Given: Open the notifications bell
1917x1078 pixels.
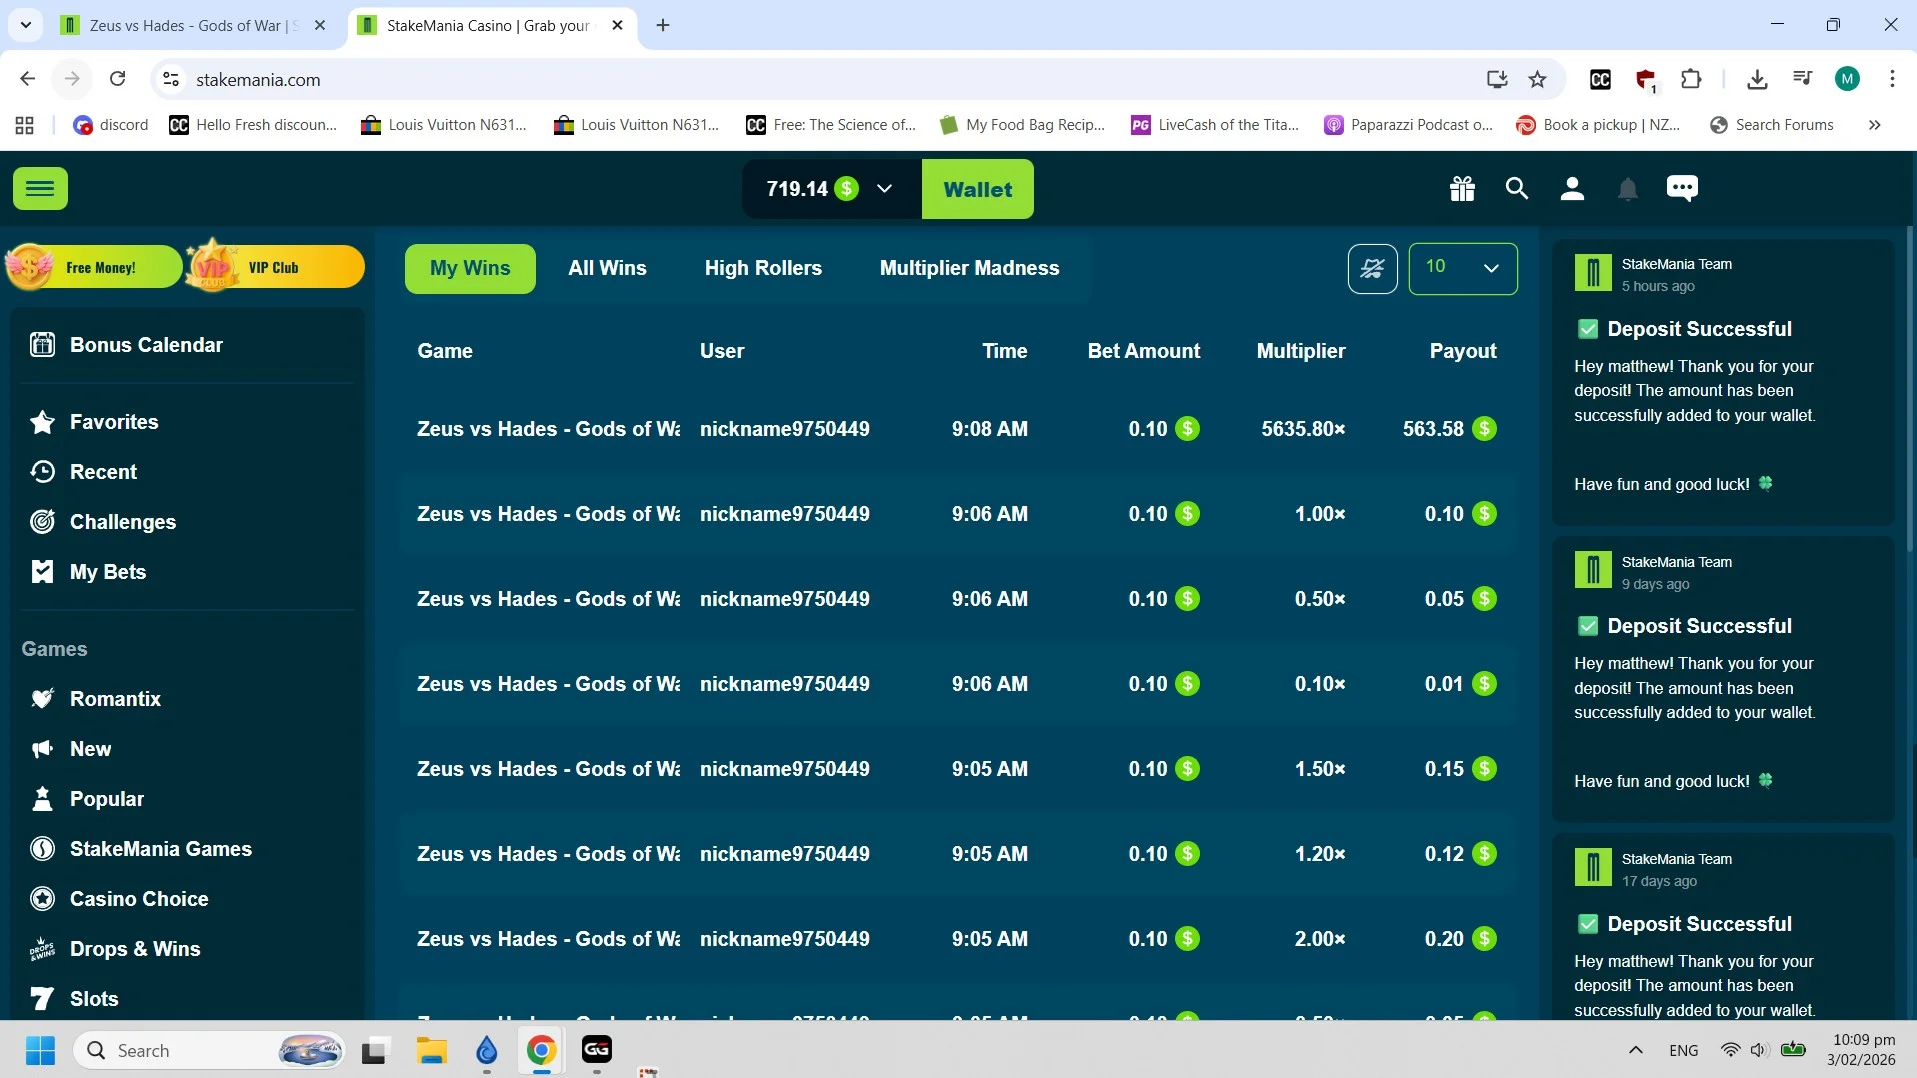Looking at the screenshot, I should click(x=1628, y=188).
